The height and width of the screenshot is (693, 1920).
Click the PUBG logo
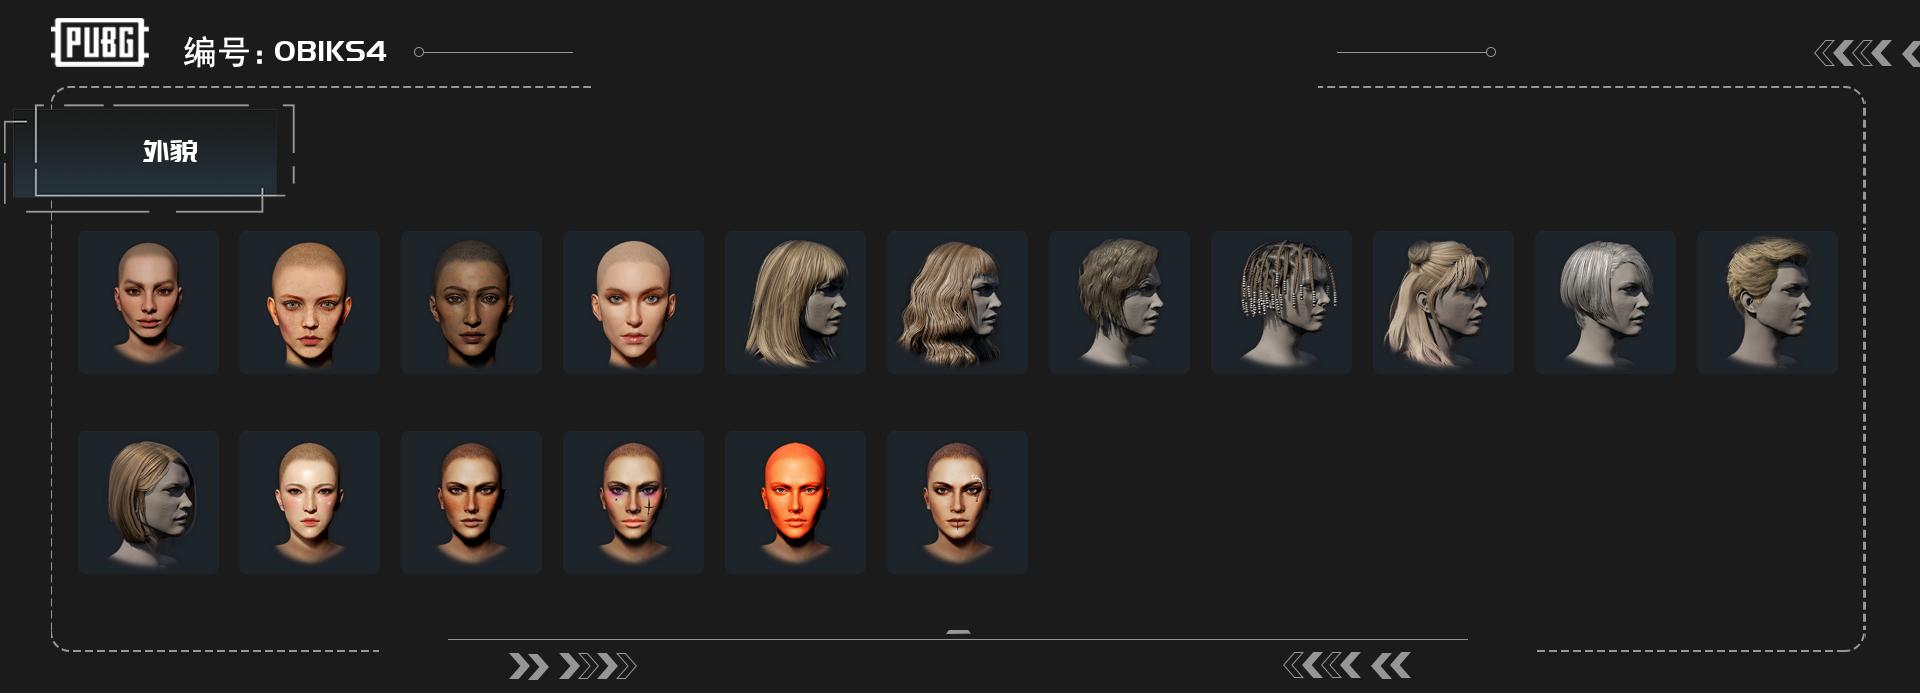(x=99, y=43)
